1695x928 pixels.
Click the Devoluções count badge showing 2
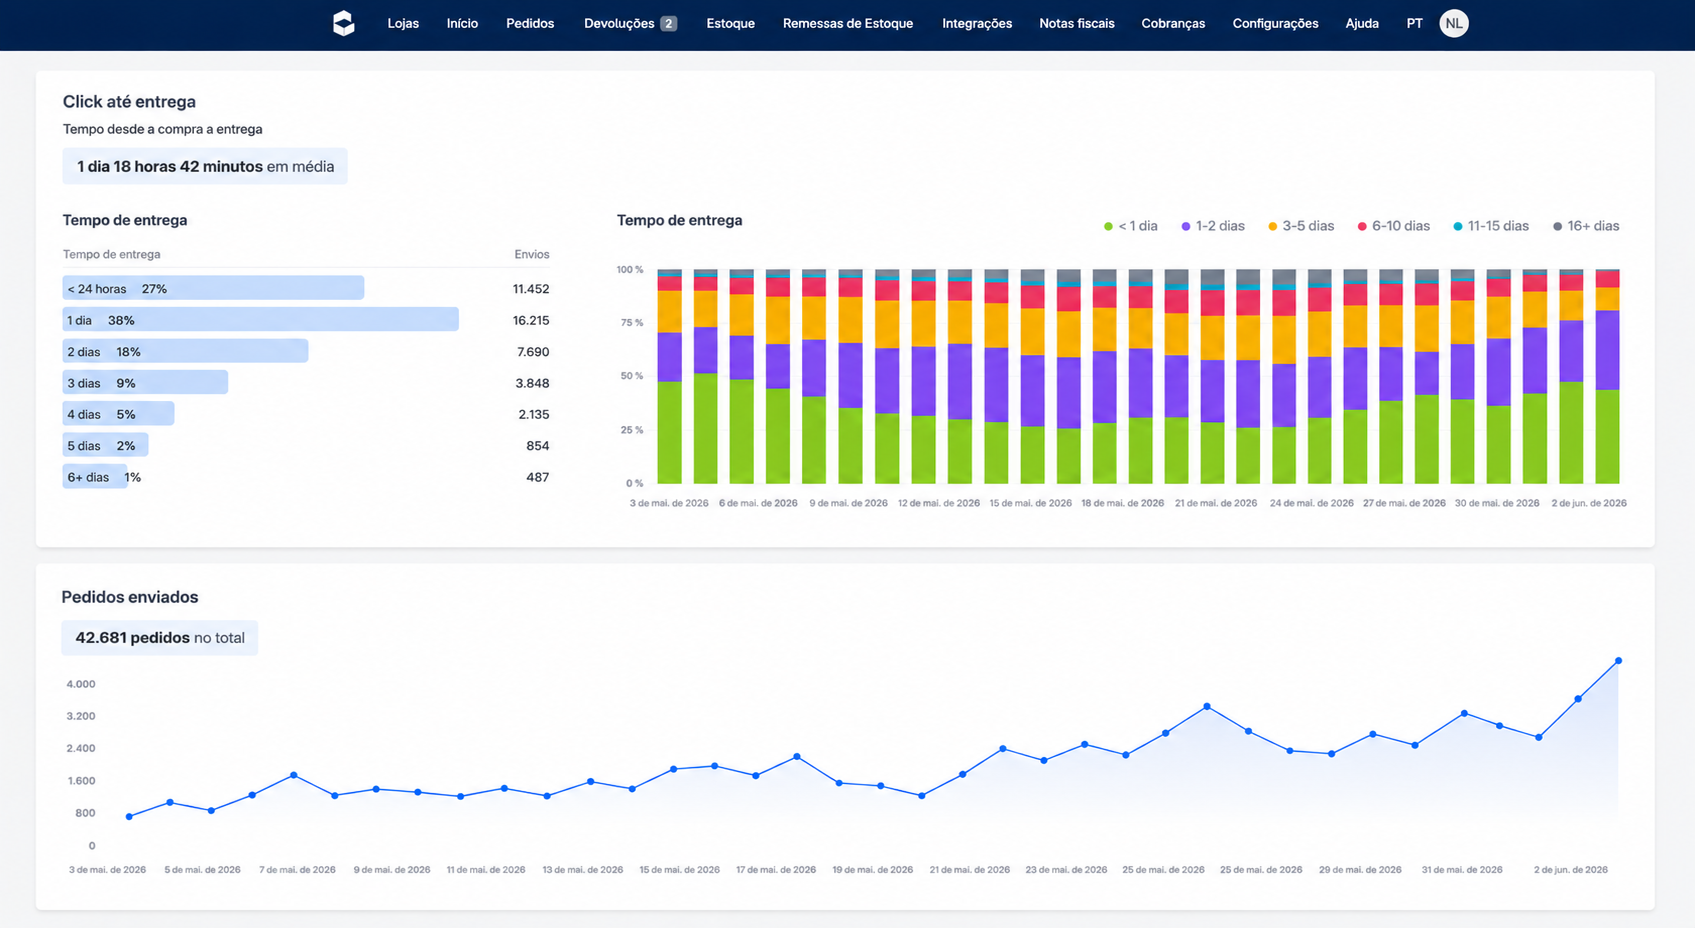pos(669,23)
